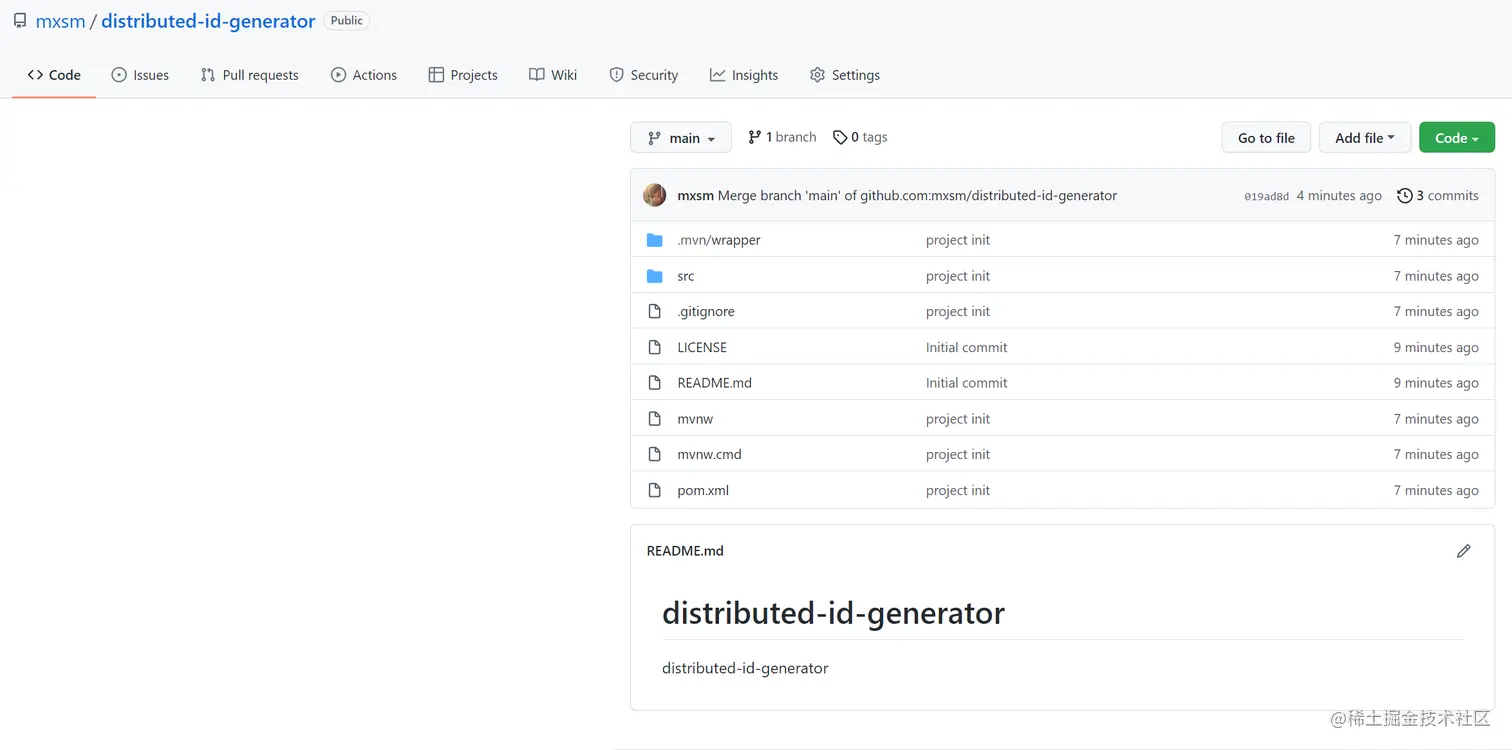Open the Actions tab
Screen dimensions: 1512x750
[x=364, y=75]
